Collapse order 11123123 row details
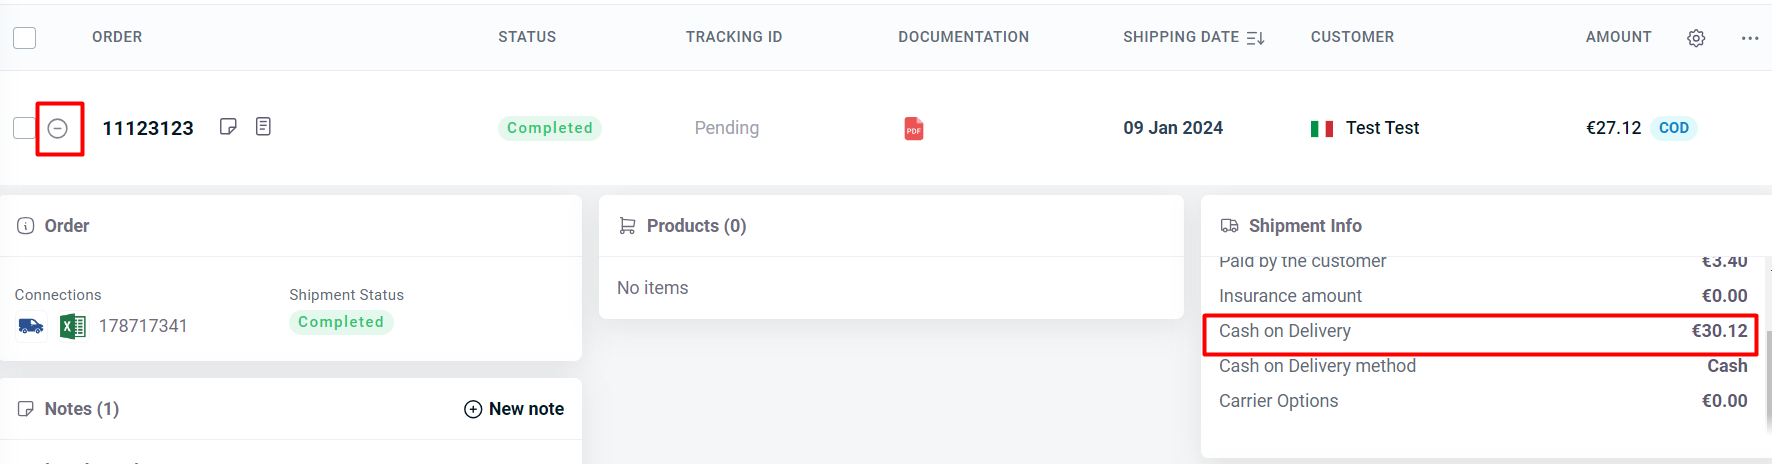The width and height of the screenshot is (1772, 464). click(58, 128)
